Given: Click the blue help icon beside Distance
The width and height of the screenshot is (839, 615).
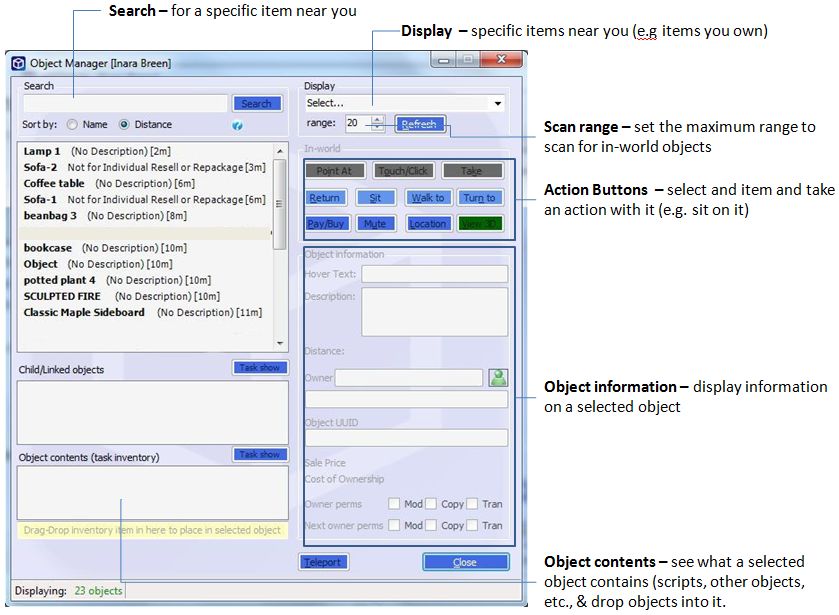Looking at the screenshot, I should point(237,126).
